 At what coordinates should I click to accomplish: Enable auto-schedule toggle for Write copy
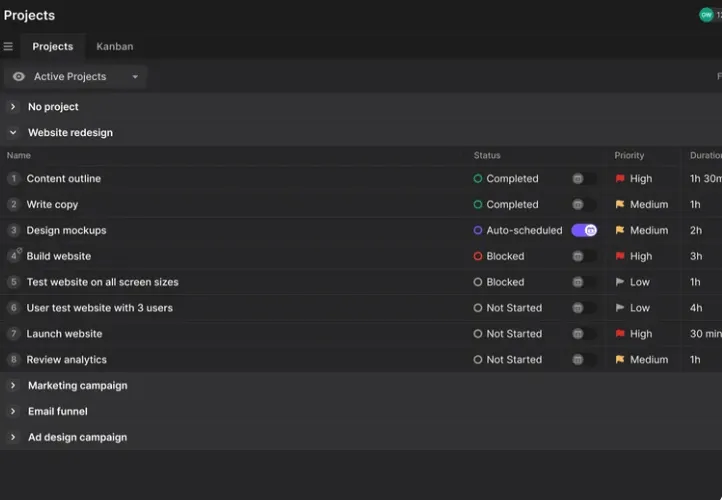584,204
